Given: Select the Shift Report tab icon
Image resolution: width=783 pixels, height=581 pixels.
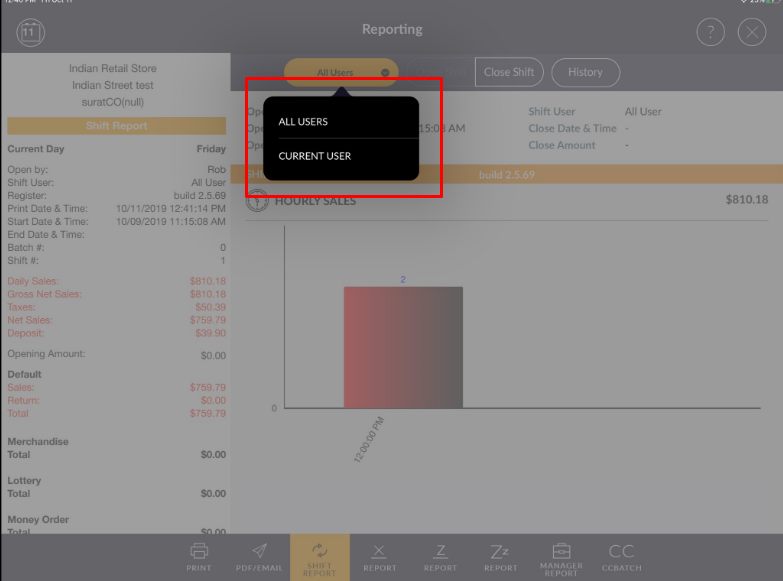Looking at the screenshot, I should (x=320, y=556).
